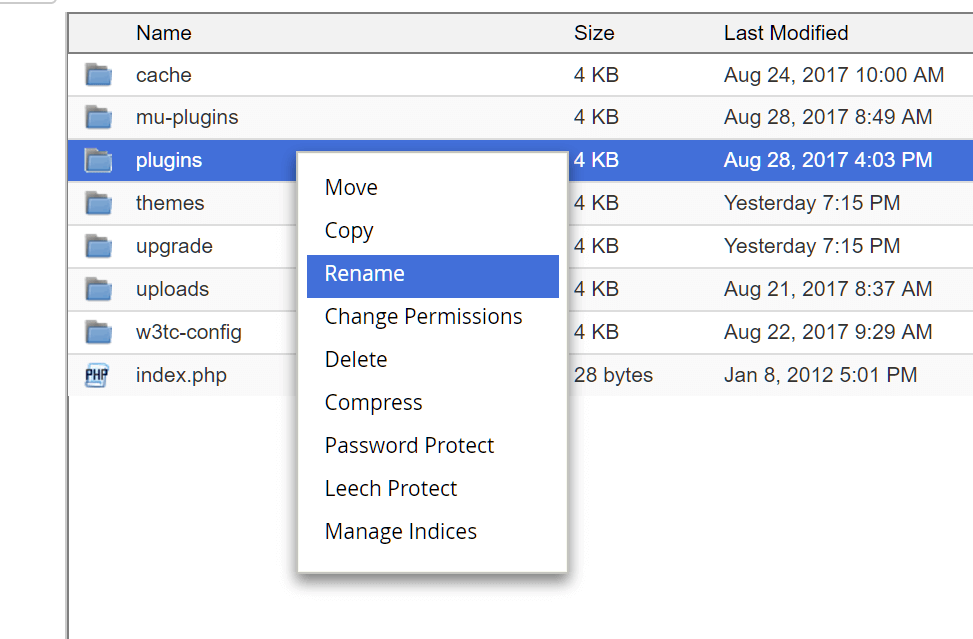
Task: Click the upgrade folder icon
Action: pos(98,246)
